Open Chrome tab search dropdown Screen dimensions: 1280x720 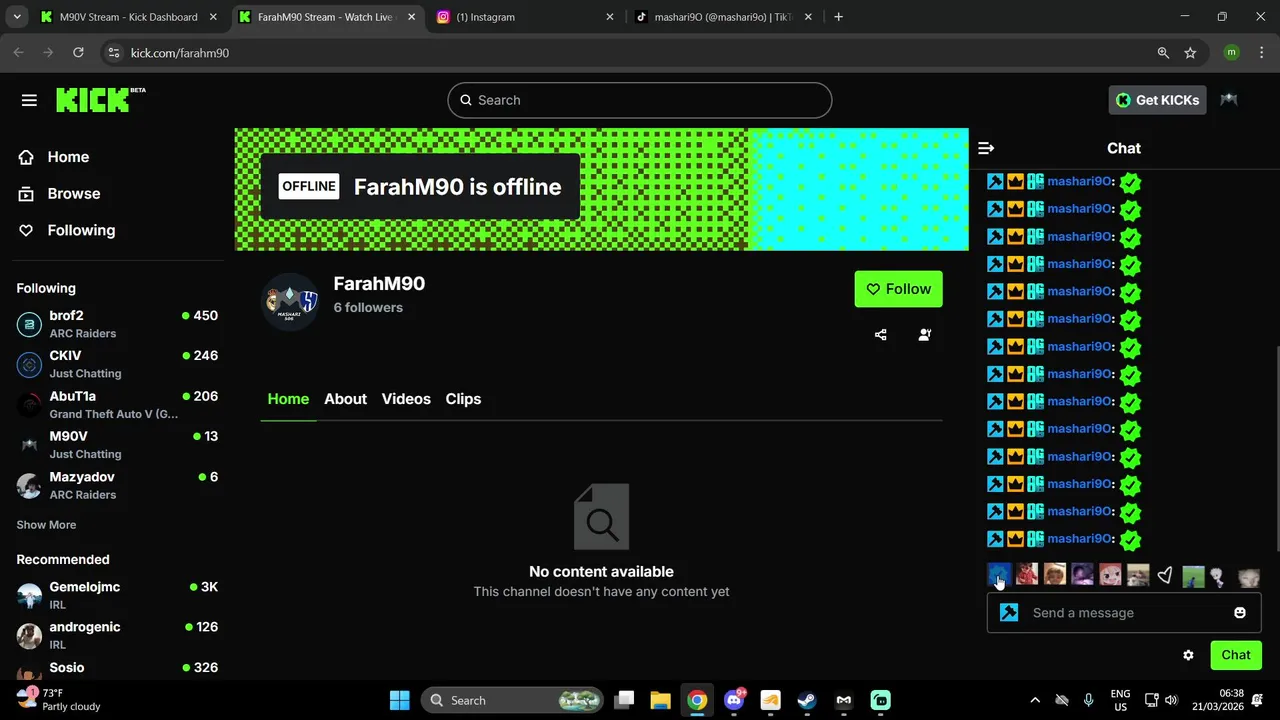(16, 17)
